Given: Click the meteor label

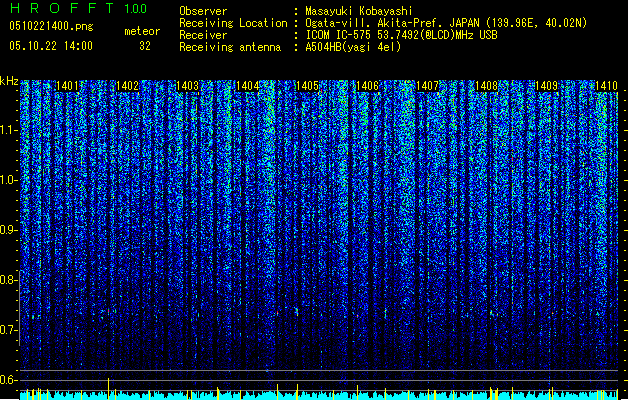Looking at the screenshot, I should tap(142, 31).
